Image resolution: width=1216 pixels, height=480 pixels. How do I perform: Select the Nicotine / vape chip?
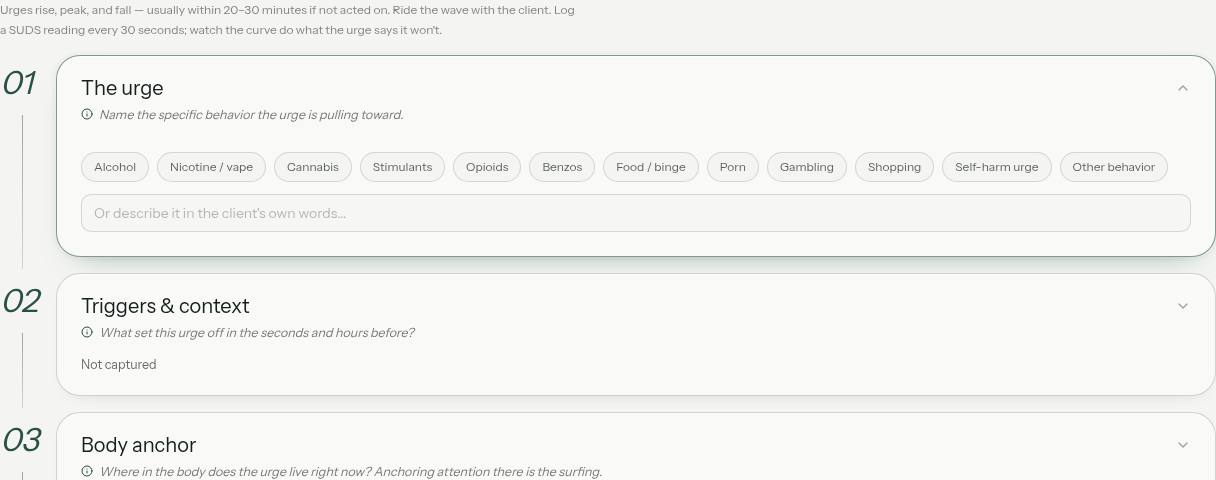(x=211, y=167)
